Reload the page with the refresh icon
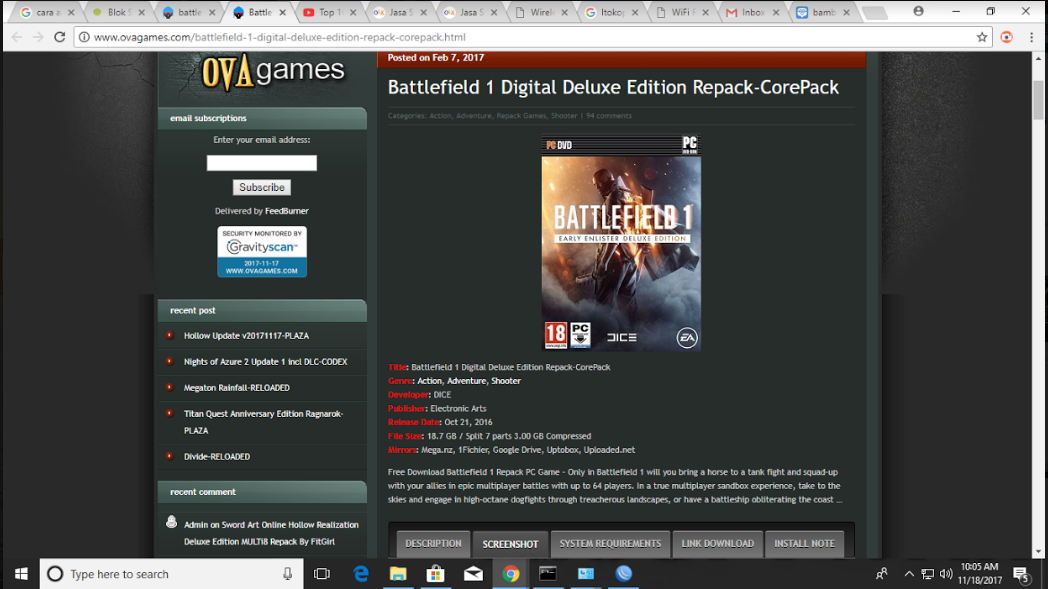Image resolution: width=1048 pixels, height=589 pixels. pyautogui.click(x=59, y=37)
